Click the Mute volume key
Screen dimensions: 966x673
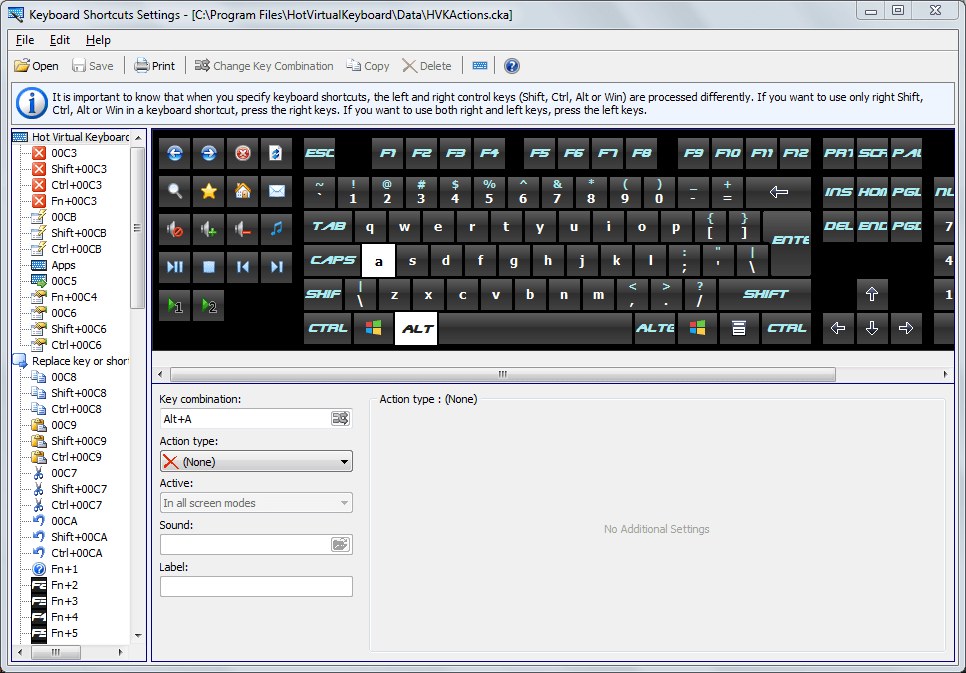[x=175, y=230]
